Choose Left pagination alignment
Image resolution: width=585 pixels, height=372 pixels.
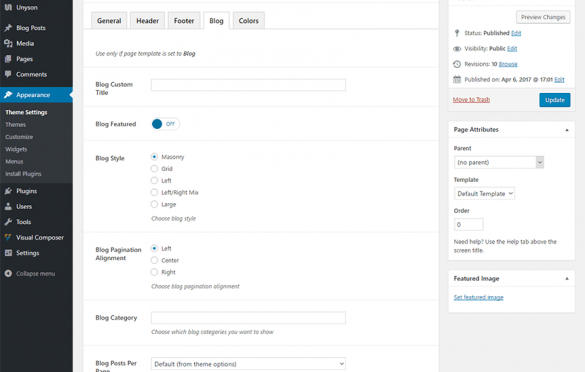click(x=154, y=248)
